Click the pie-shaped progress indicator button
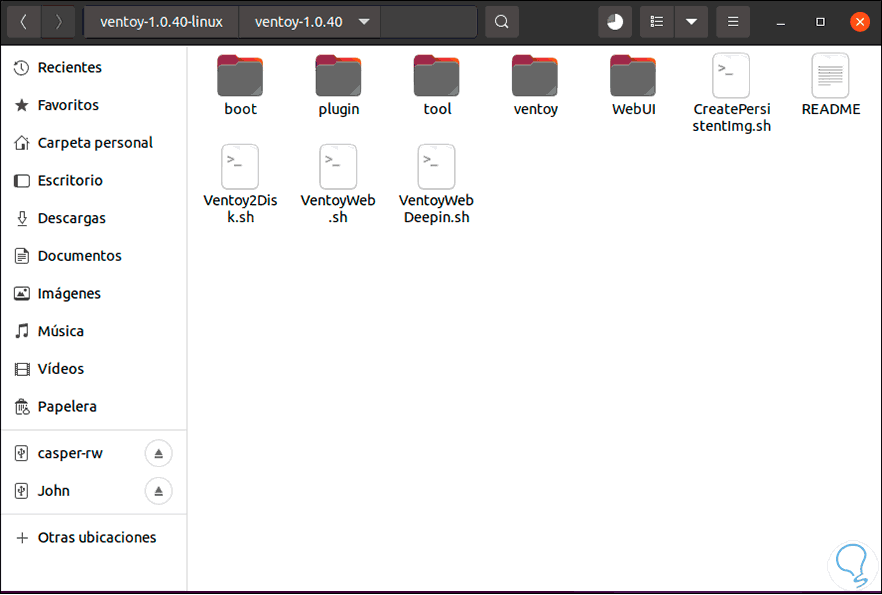The image size is (882, 595). point(615,22)
